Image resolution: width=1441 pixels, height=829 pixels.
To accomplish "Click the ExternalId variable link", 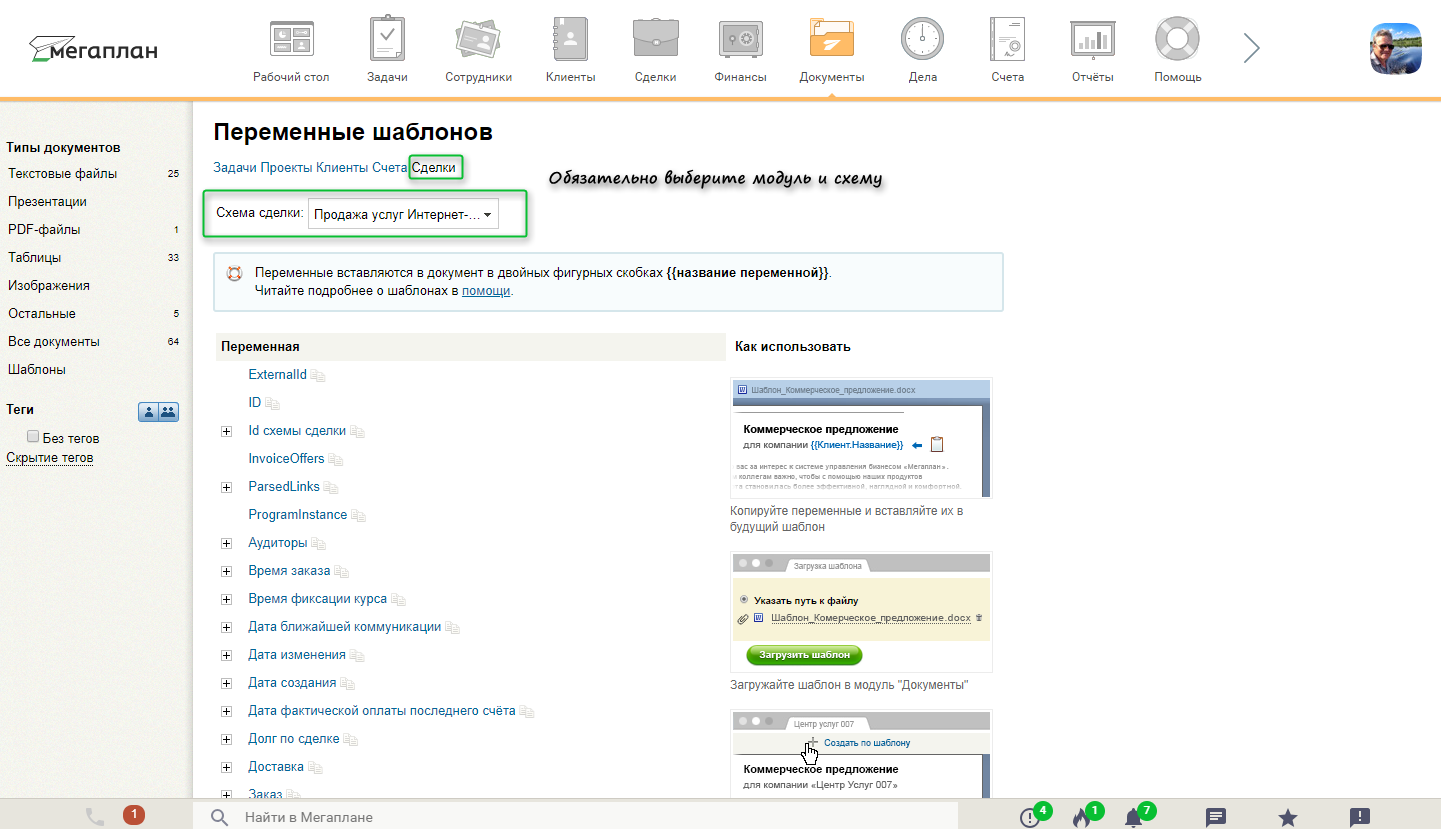I will [277, 375].
